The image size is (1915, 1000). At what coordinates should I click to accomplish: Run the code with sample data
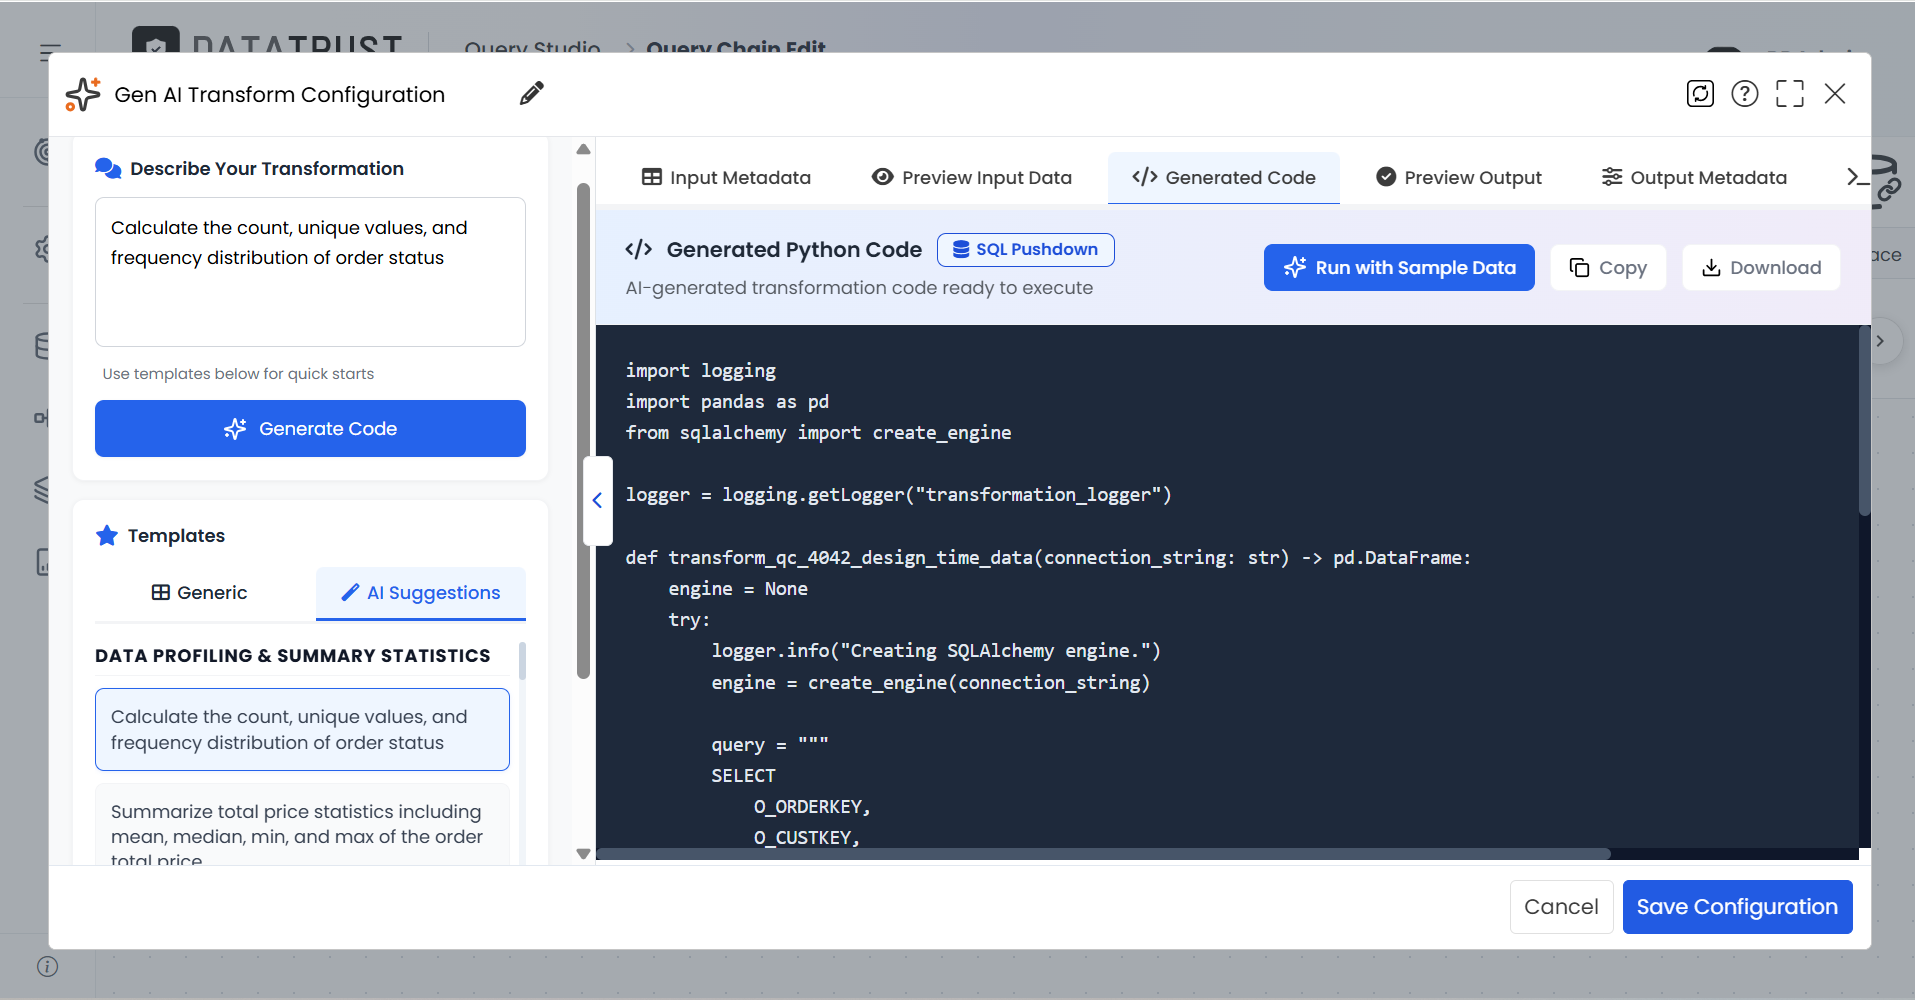[1399, 268]
